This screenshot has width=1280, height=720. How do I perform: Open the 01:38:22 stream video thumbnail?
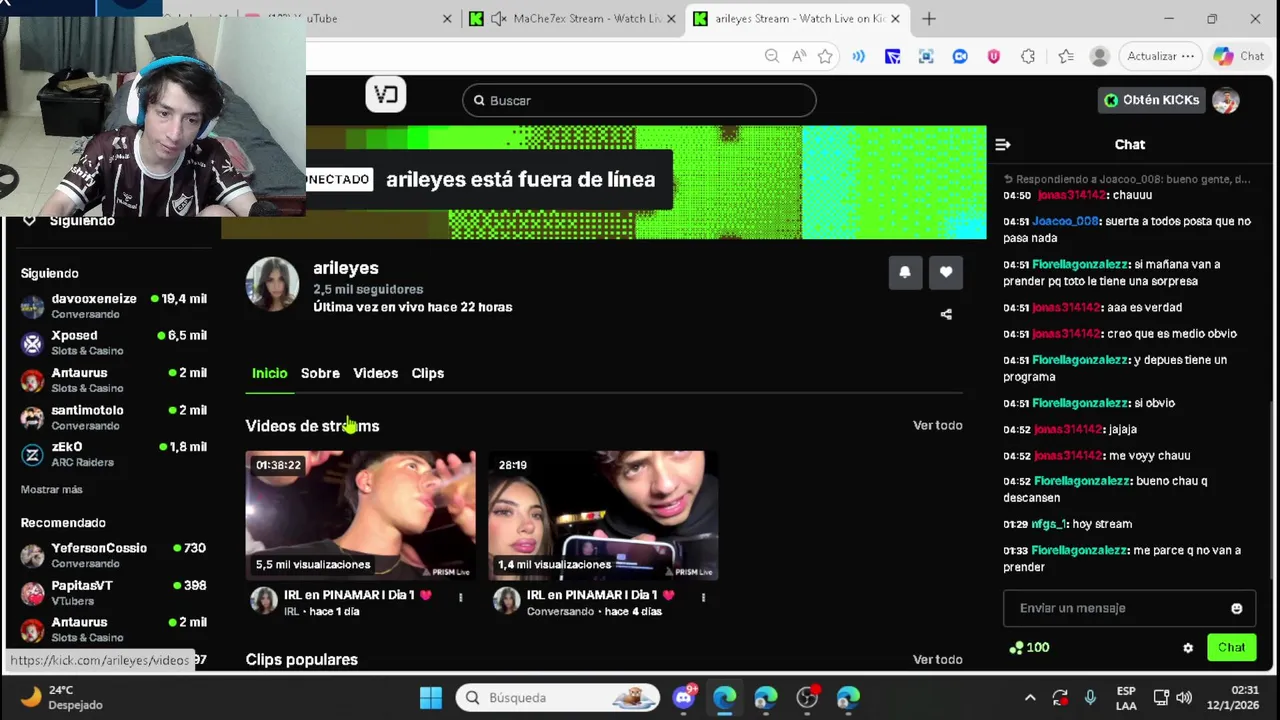click(x=361, y=515)
